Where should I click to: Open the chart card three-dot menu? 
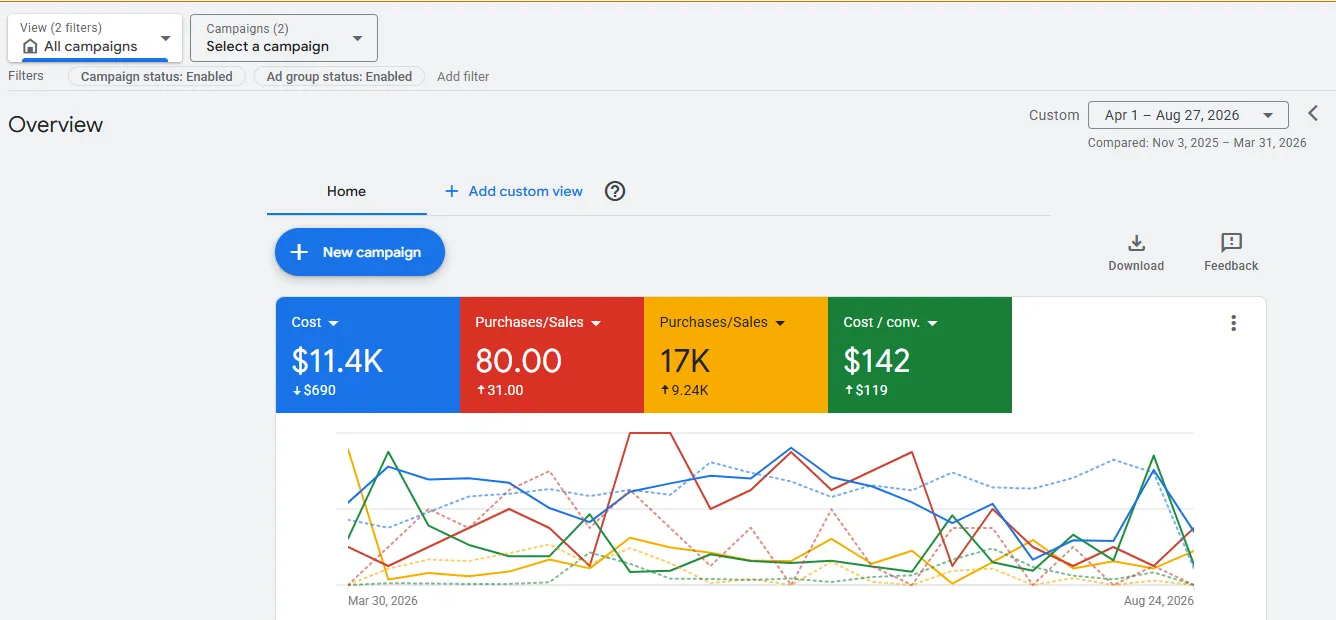coord(1234,323)
